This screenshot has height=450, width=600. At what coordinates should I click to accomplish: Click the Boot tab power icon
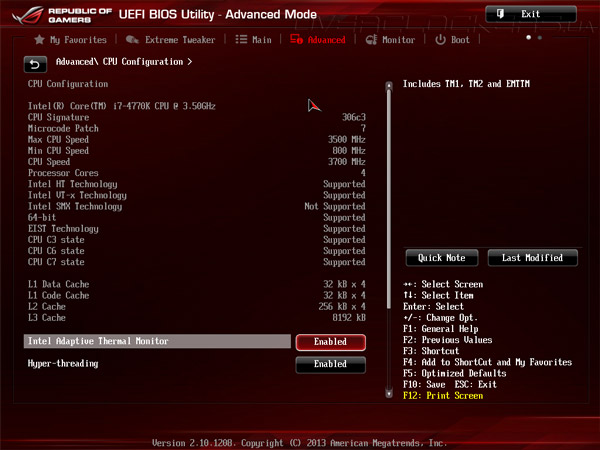(440, 40)
